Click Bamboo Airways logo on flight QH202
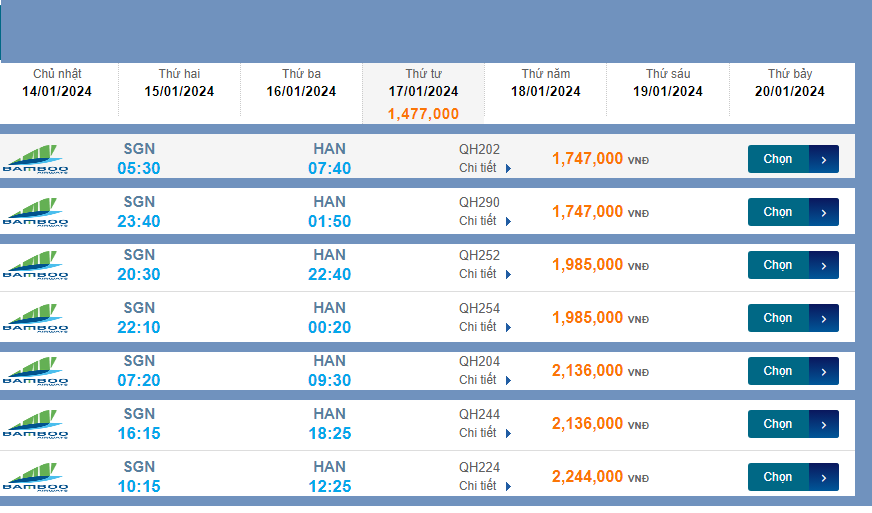Image resolution: width=872 pixels, height=513 pixels. pos(35,159)
